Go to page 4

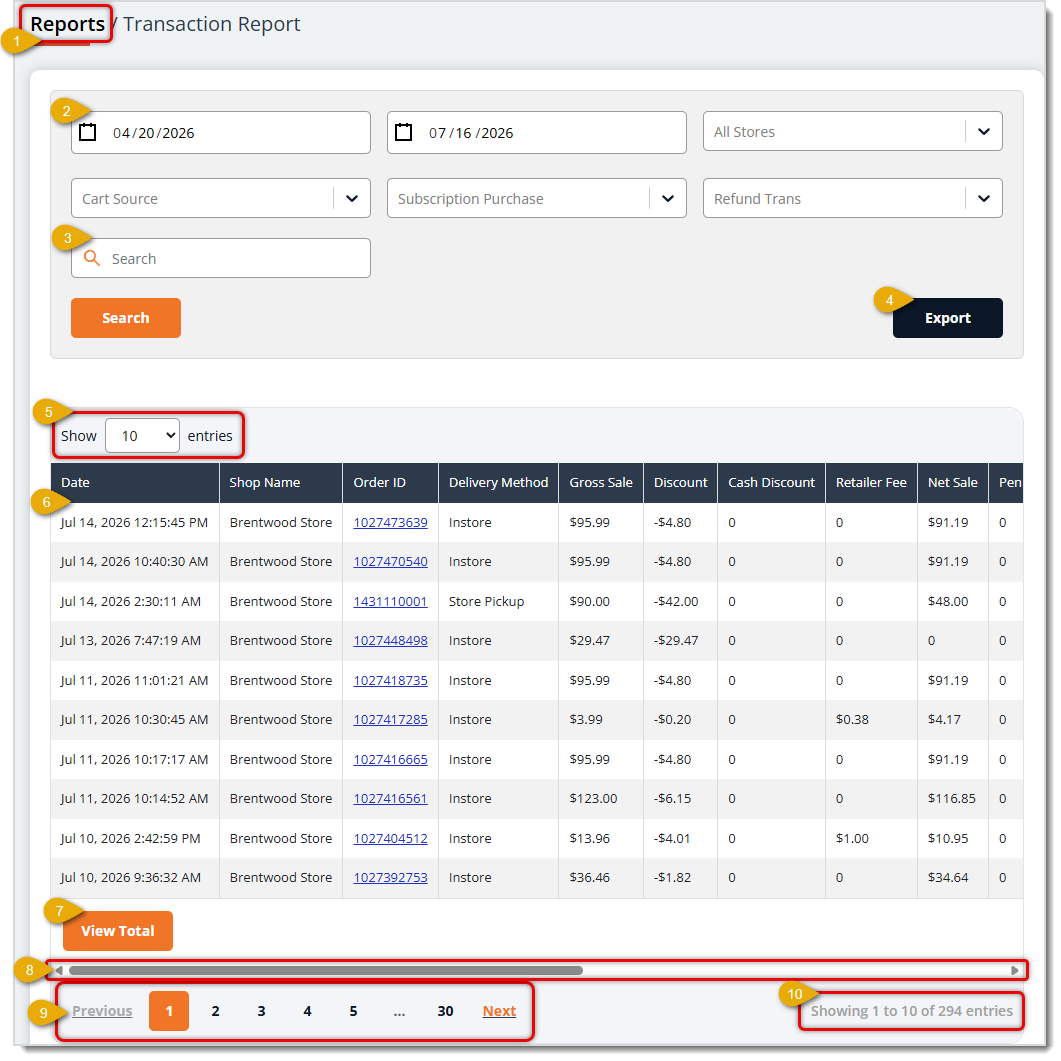(x=307, y=1011)
